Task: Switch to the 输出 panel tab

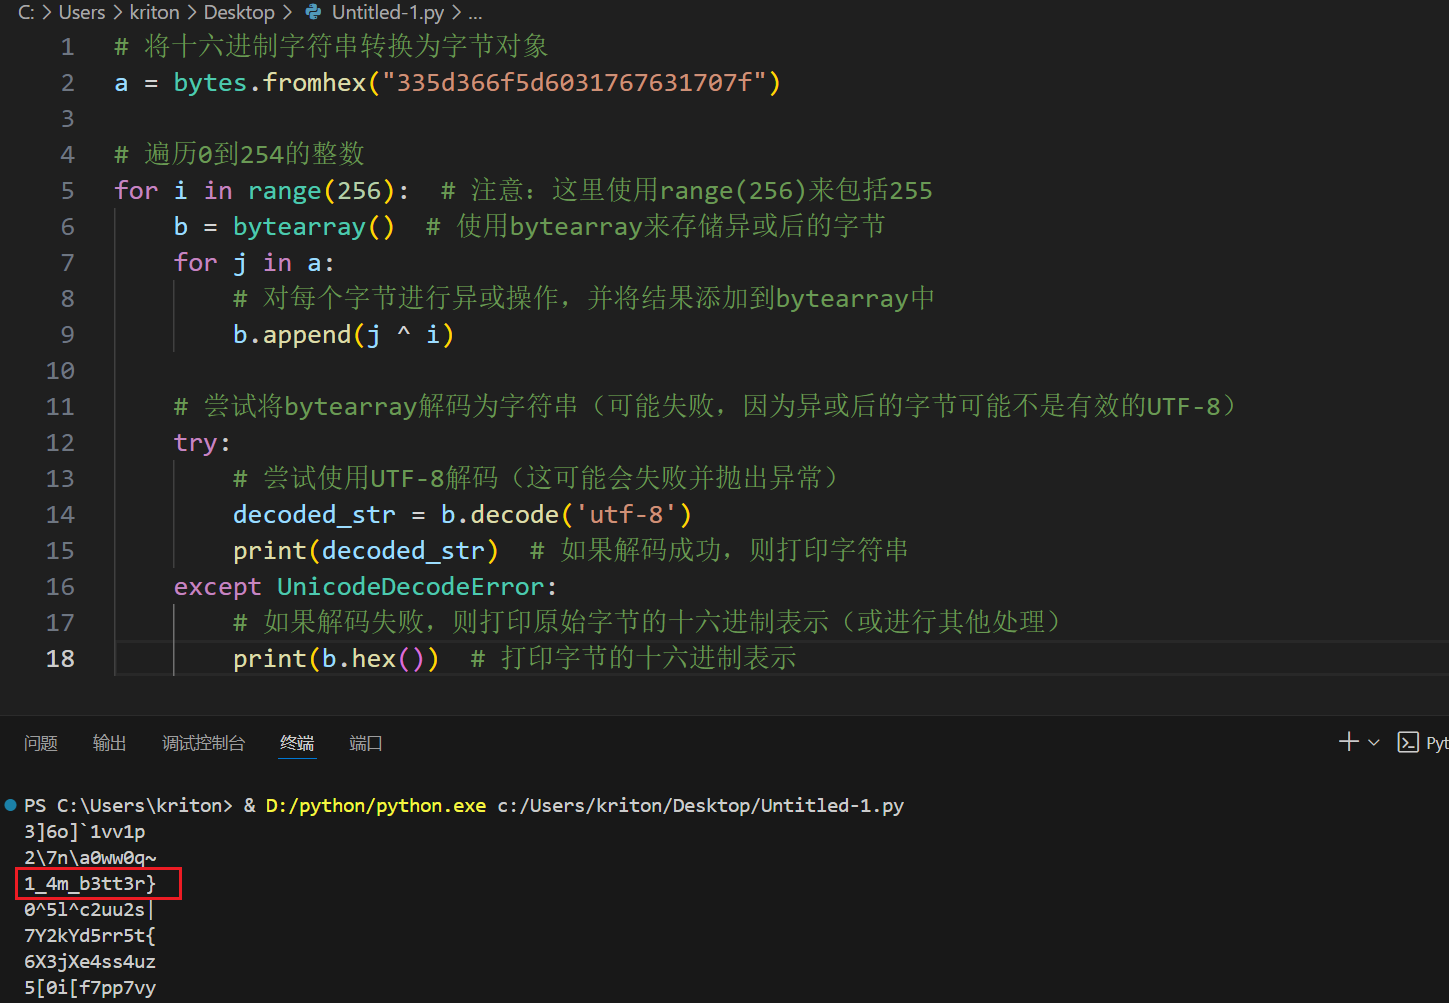Action: click(109, 742)
